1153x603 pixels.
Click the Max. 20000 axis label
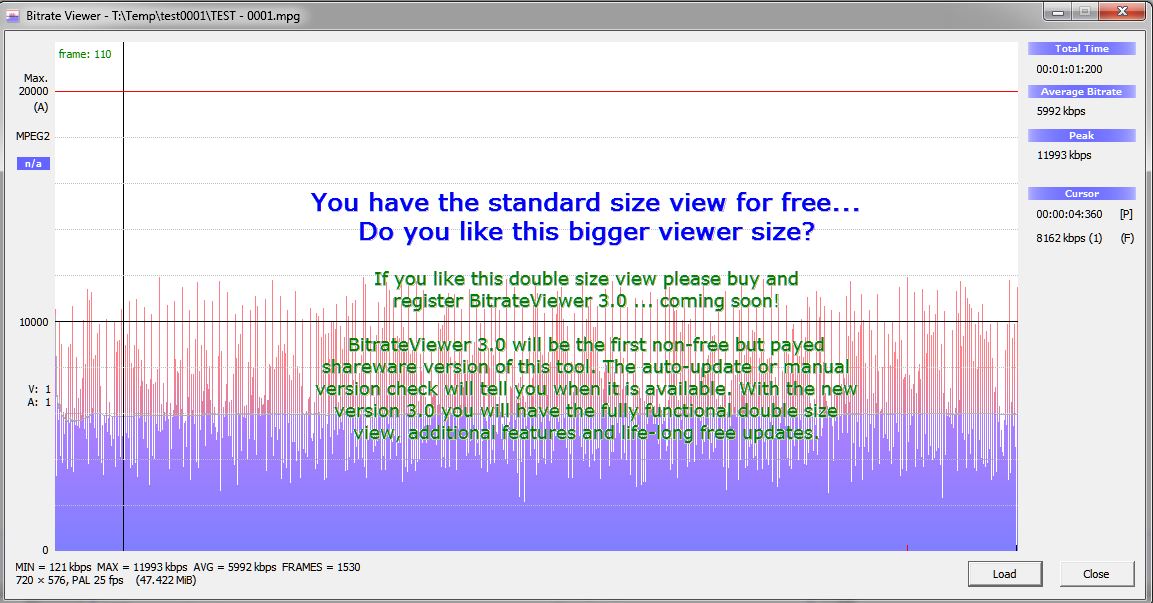pos(35,85)
